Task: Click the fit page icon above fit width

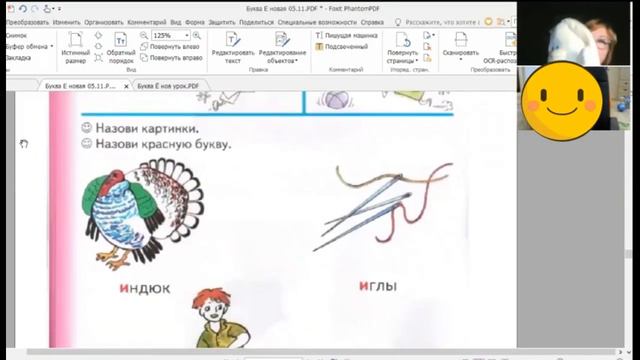Action: coord(98,36)
